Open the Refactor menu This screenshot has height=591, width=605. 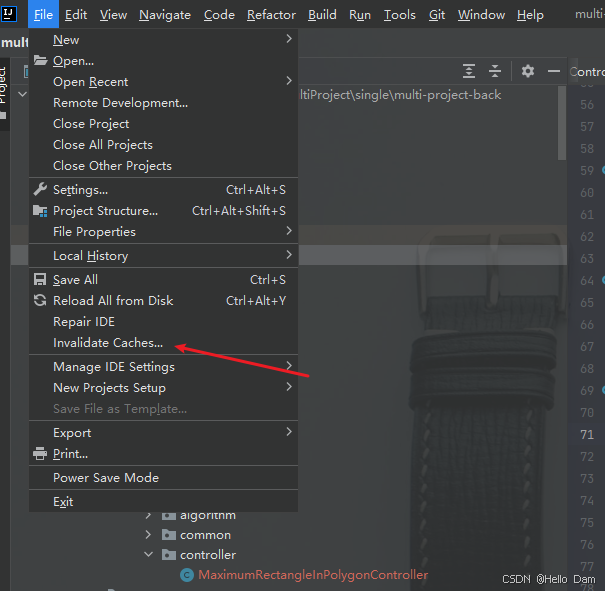[271, 15]
